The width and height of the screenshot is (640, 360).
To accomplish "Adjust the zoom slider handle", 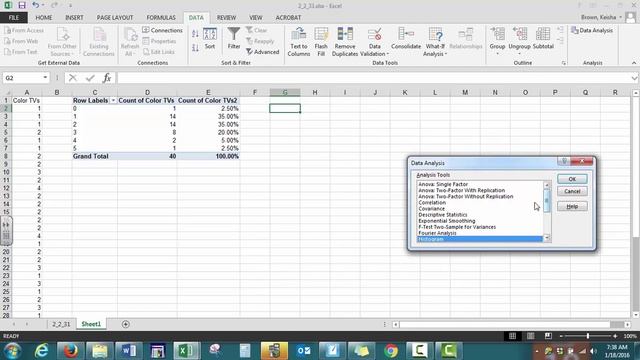I will (588, 336).
